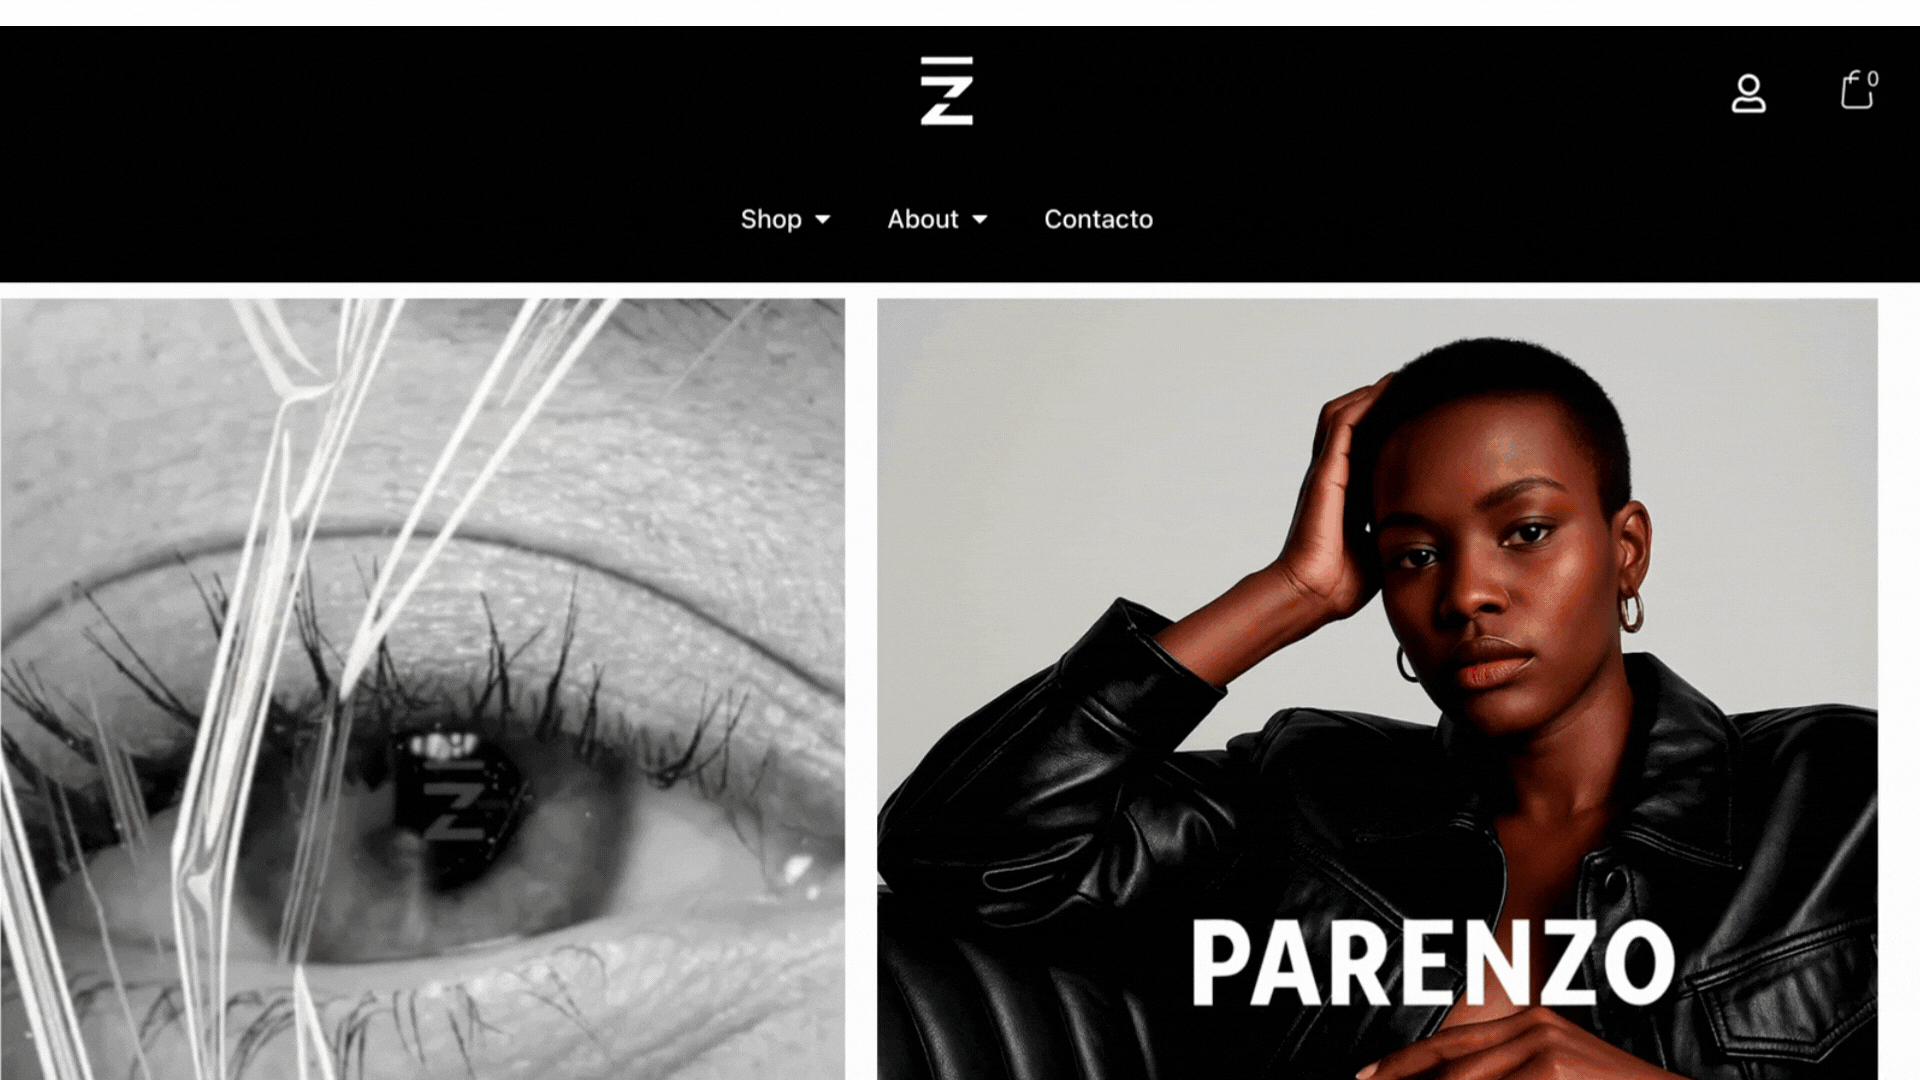Click the model's gold hoop earring
The width and height of the screenshot is (1920, 1080).
(1631, 611)
